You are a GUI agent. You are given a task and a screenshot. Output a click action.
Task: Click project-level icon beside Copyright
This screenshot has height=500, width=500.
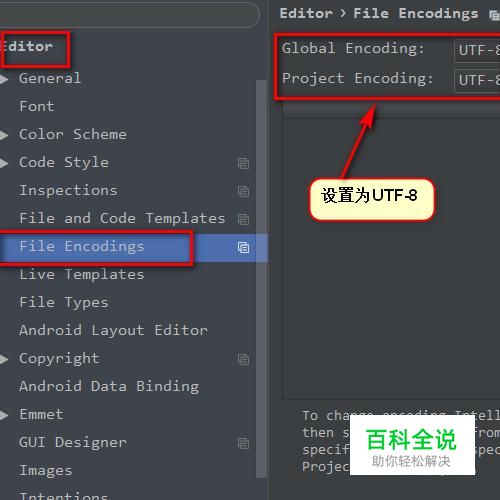point(243,359)
